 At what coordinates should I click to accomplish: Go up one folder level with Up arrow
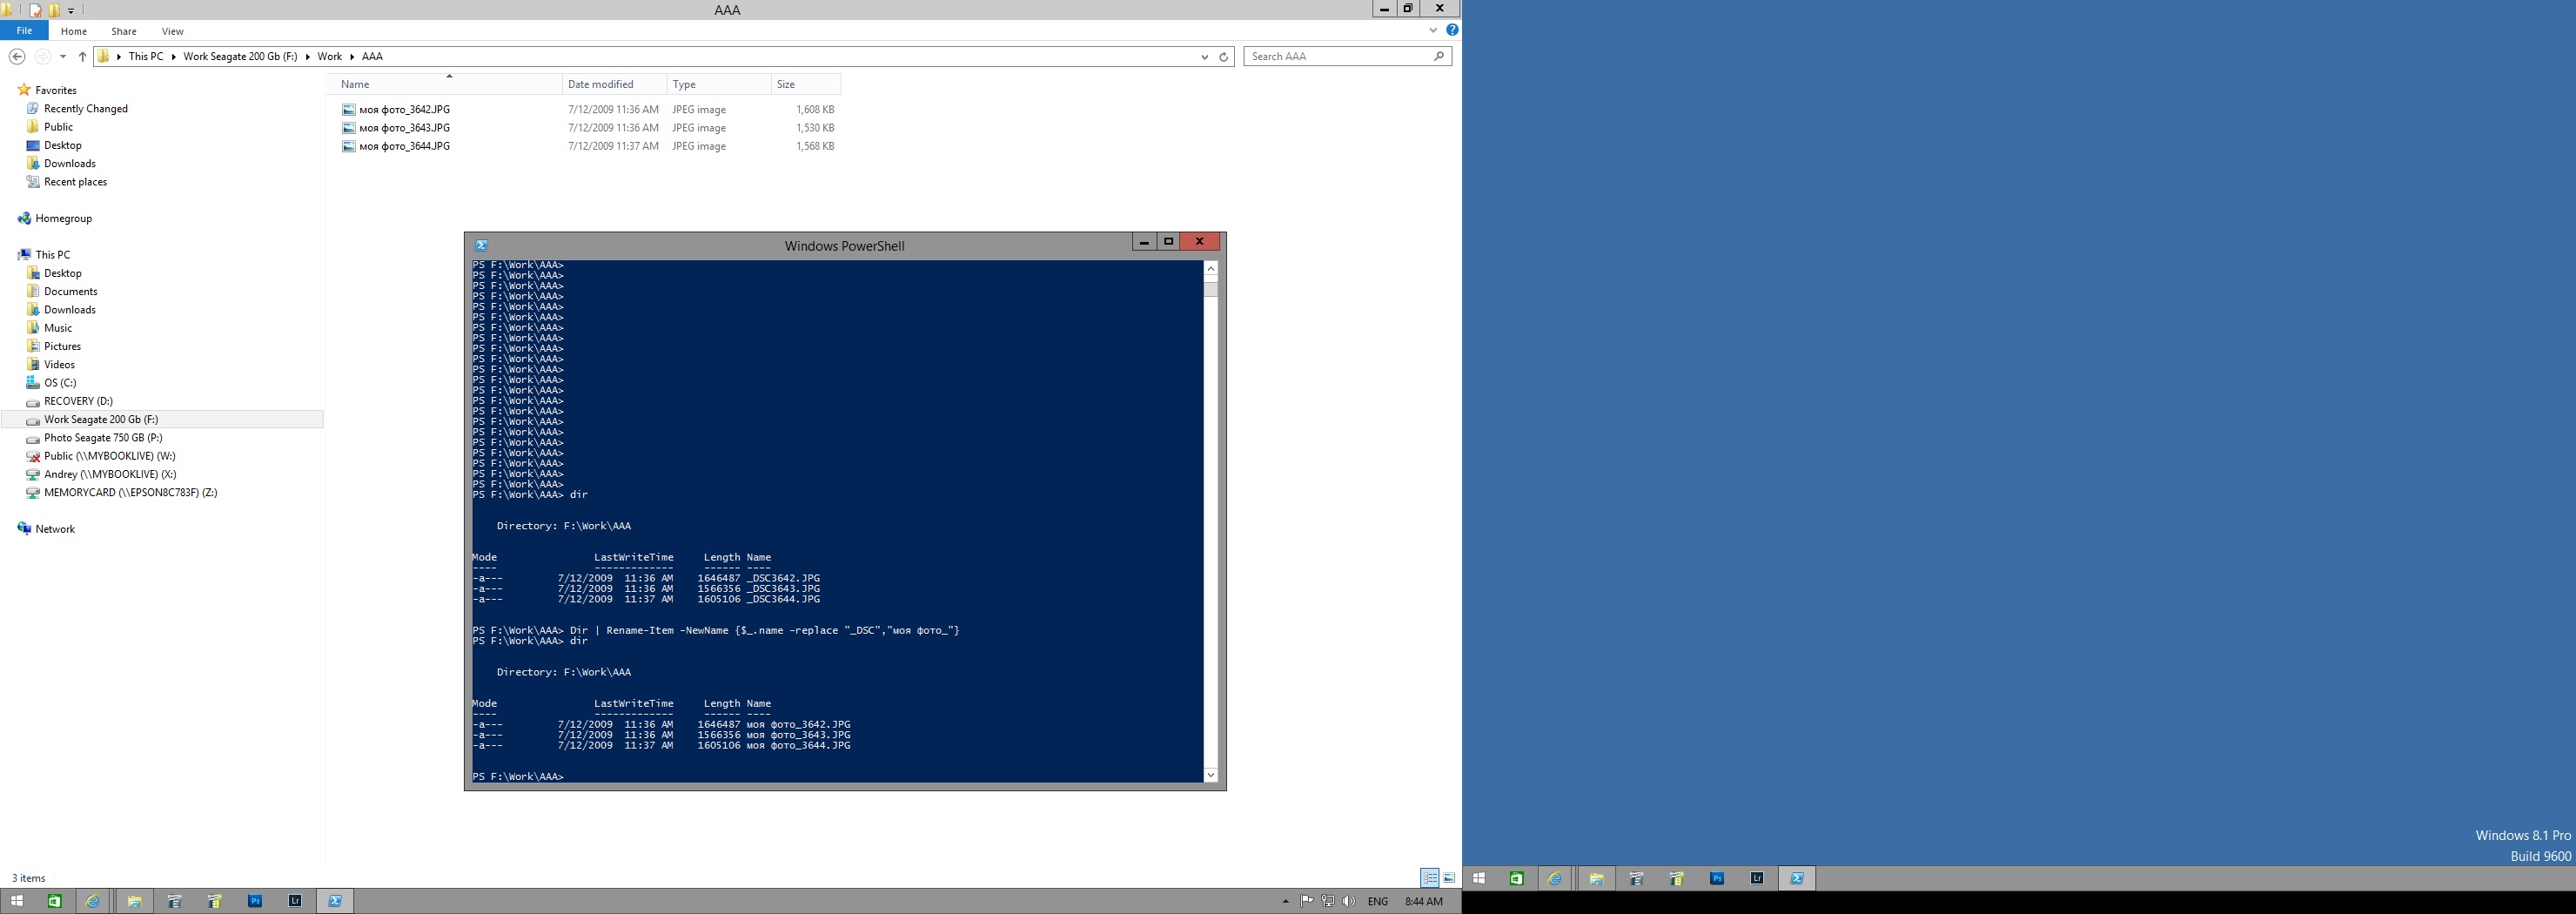pos(83,57)
